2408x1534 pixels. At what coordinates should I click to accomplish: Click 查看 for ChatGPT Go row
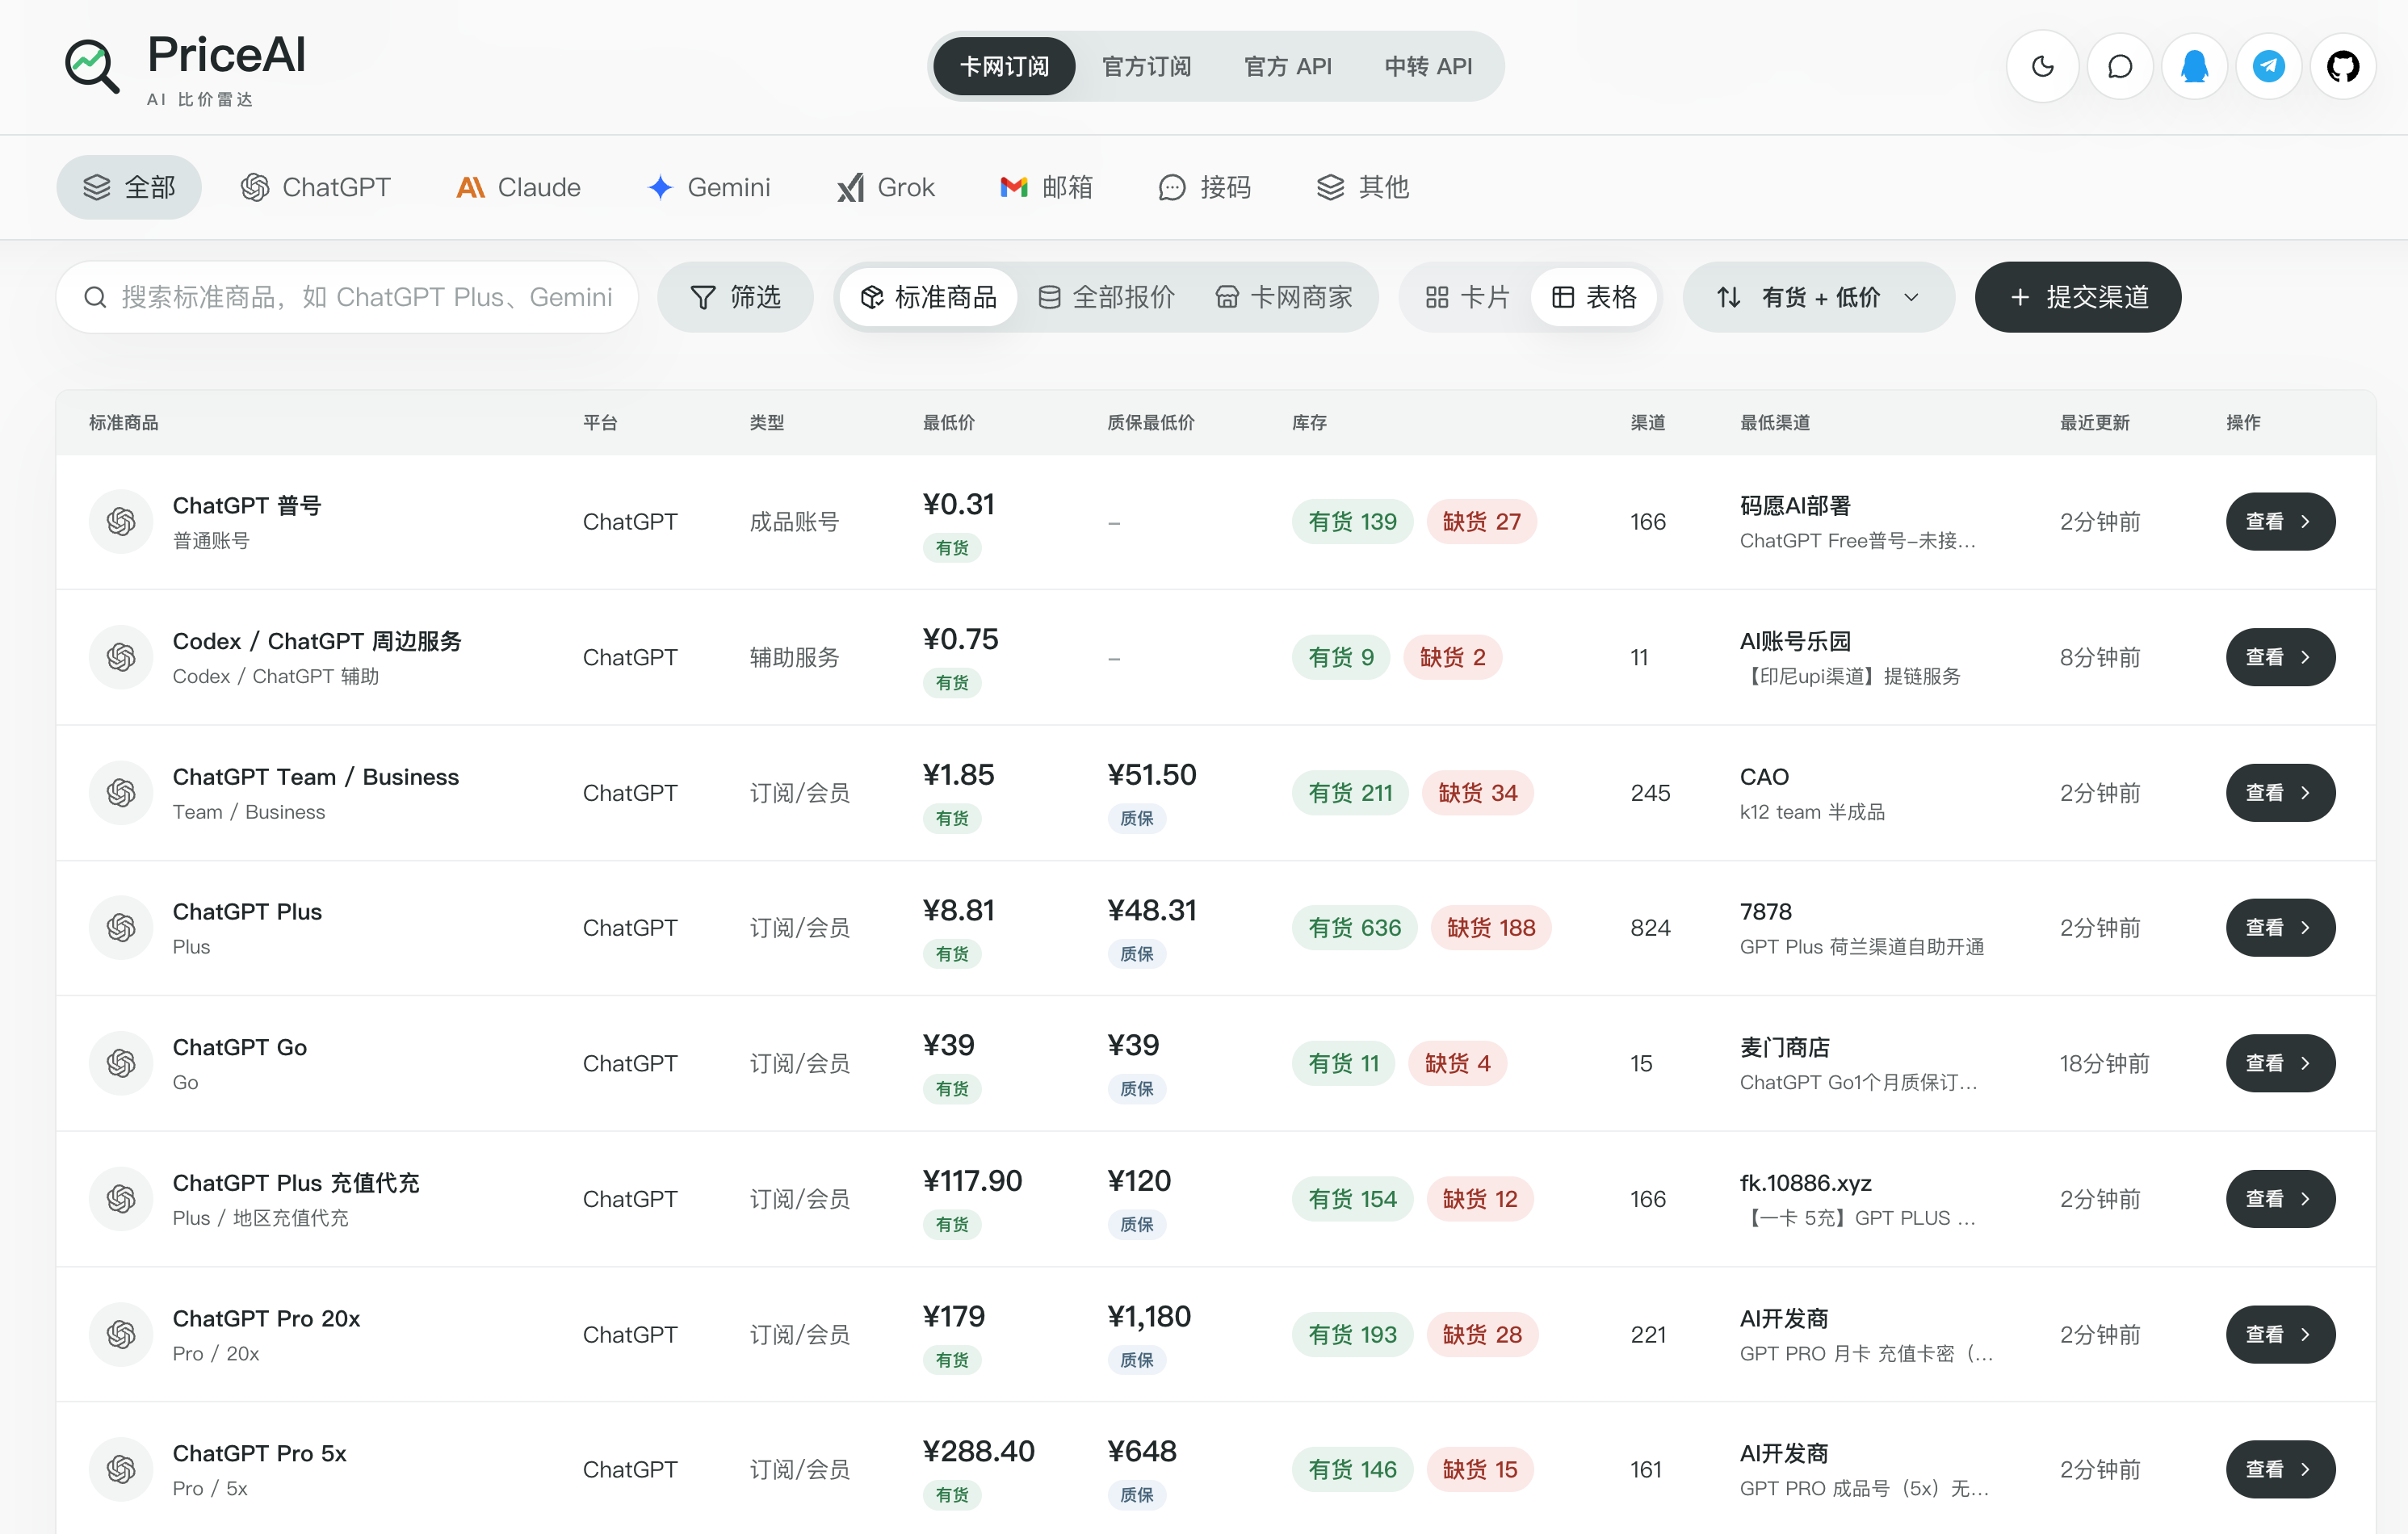[2280, 1063]
